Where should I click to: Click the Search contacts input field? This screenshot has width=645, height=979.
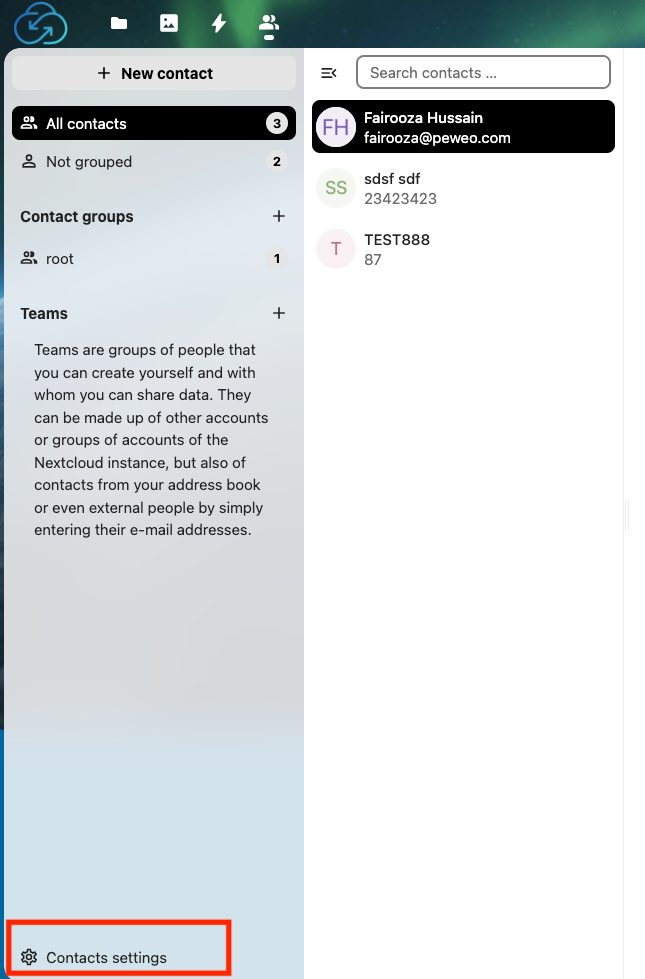(x=483, y=72)
